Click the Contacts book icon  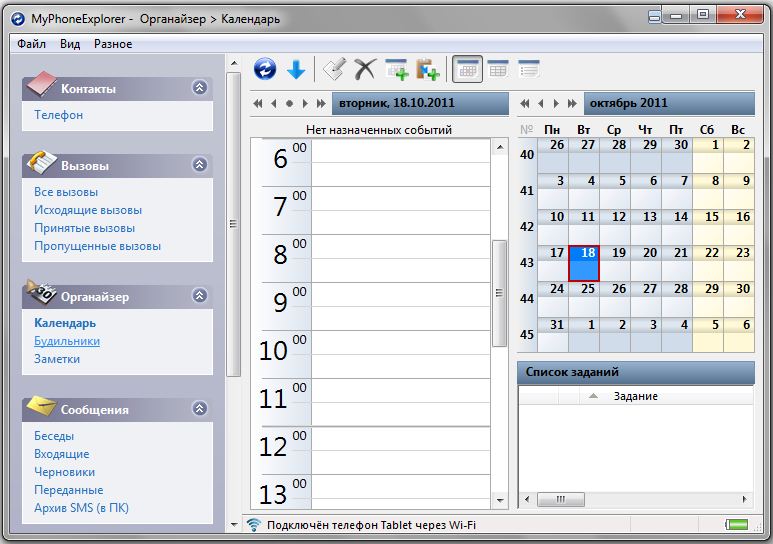41,84
